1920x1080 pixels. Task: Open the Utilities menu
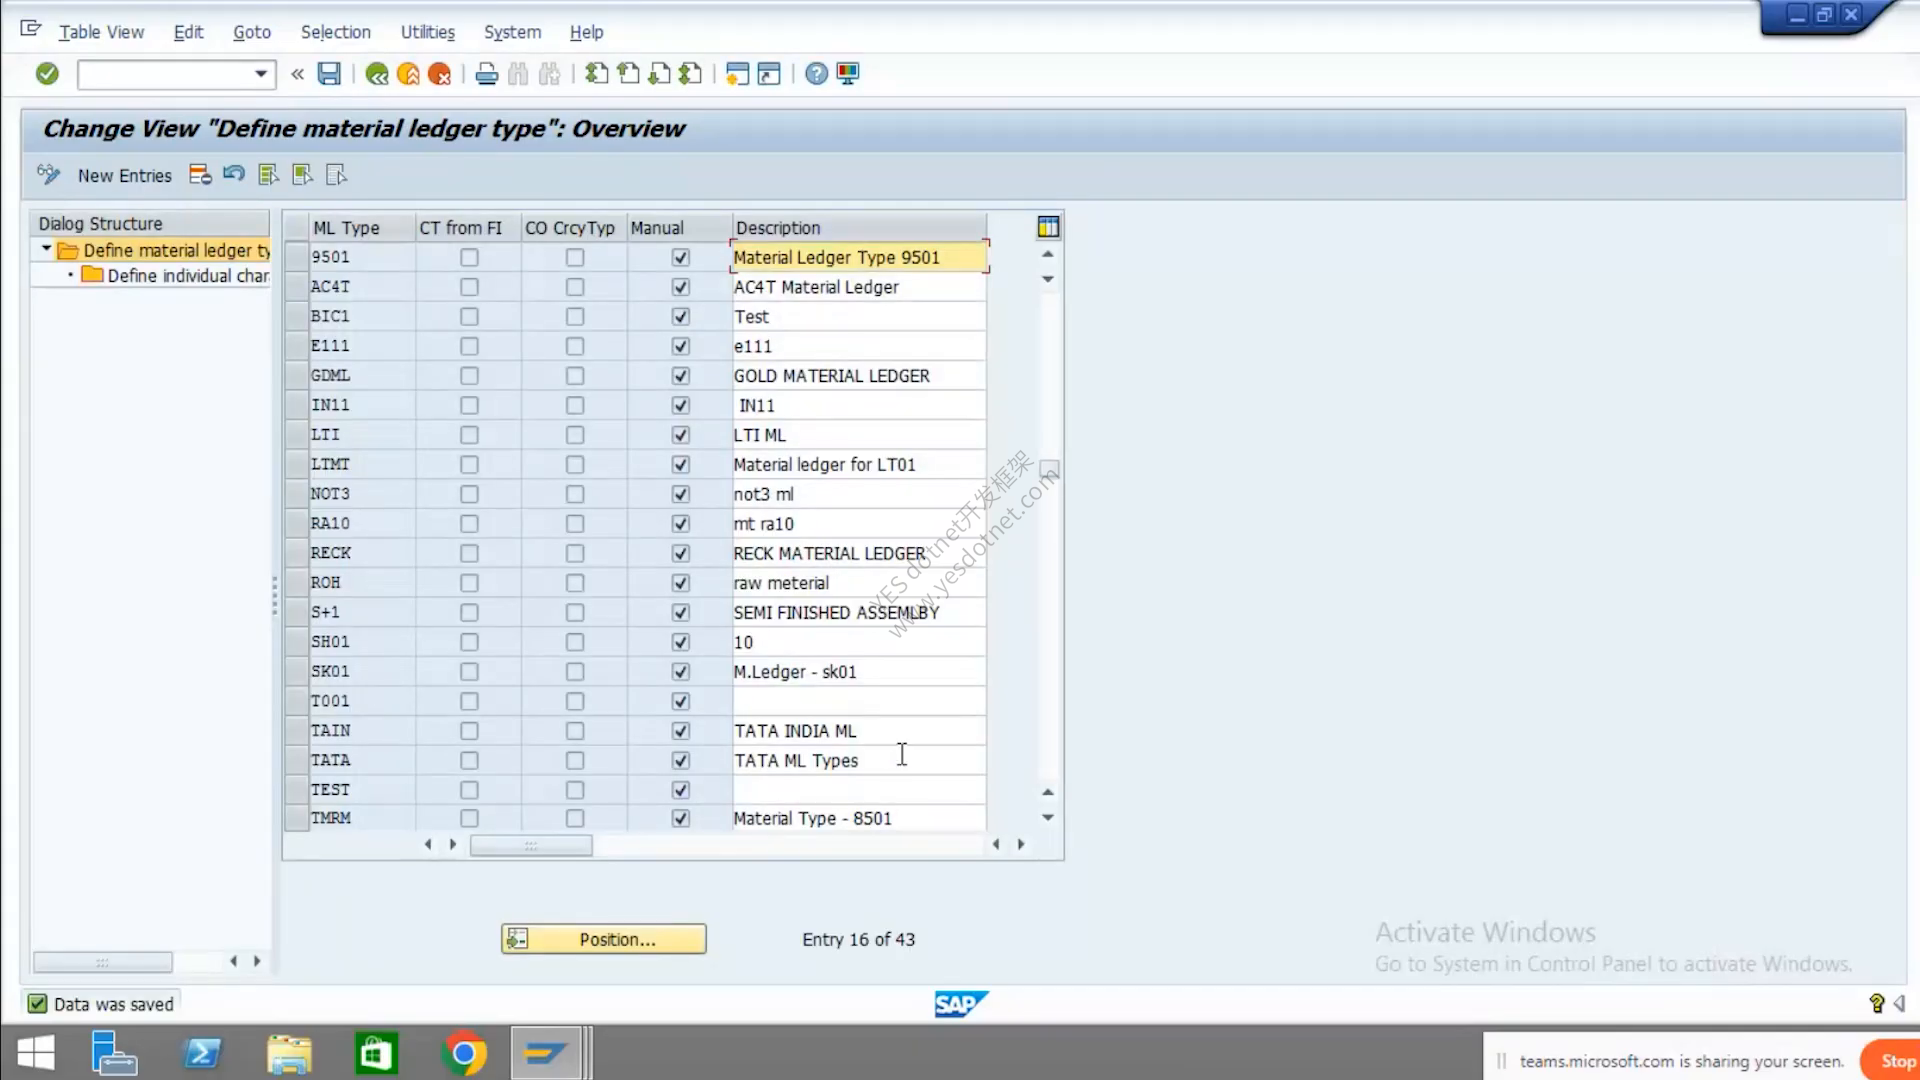click(427, 32)
